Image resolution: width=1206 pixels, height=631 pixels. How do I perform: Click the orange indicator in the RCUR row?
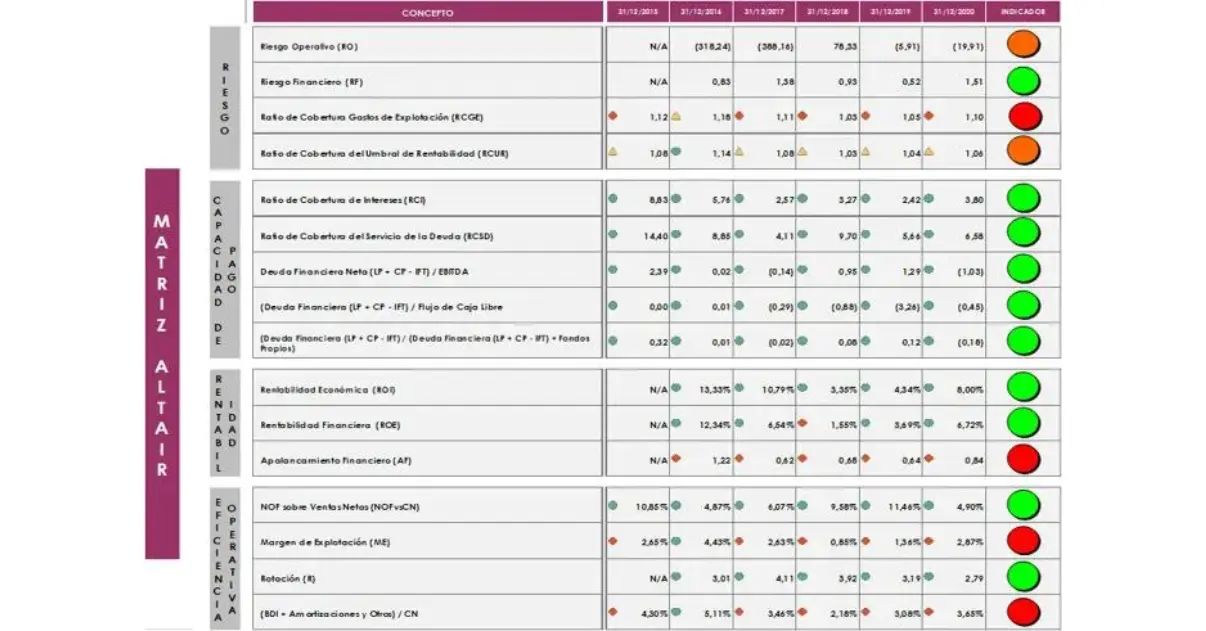click(1023, 152)
